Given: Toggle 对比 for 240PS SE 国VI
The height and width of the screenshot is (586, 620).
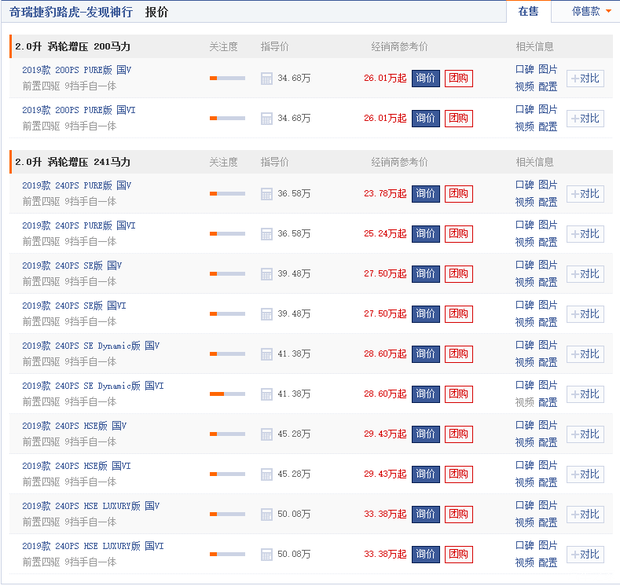Looking at the screenshot, I should 585,314.
